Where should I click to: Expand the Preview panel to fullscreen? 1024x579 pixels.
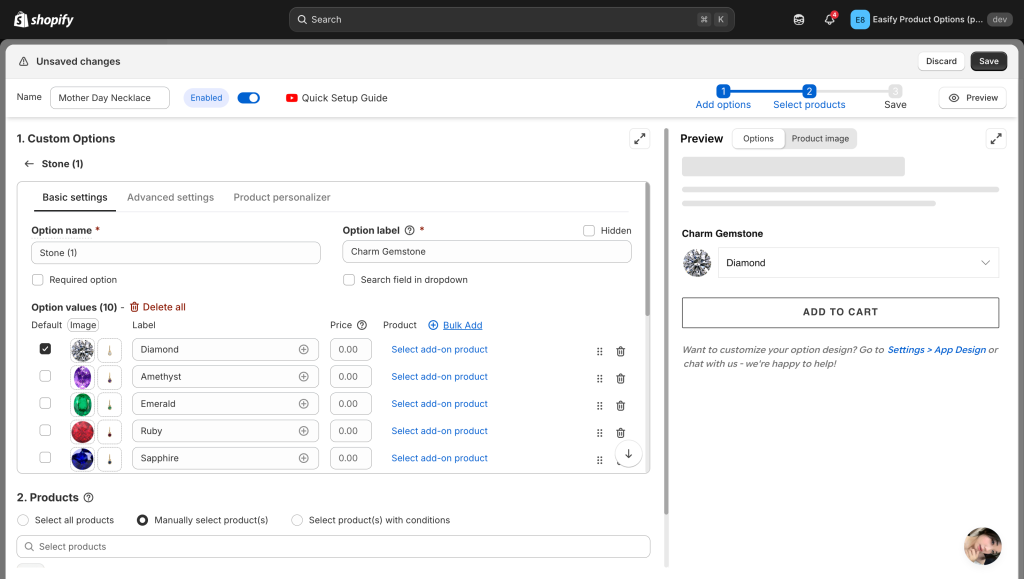point(995,139)
